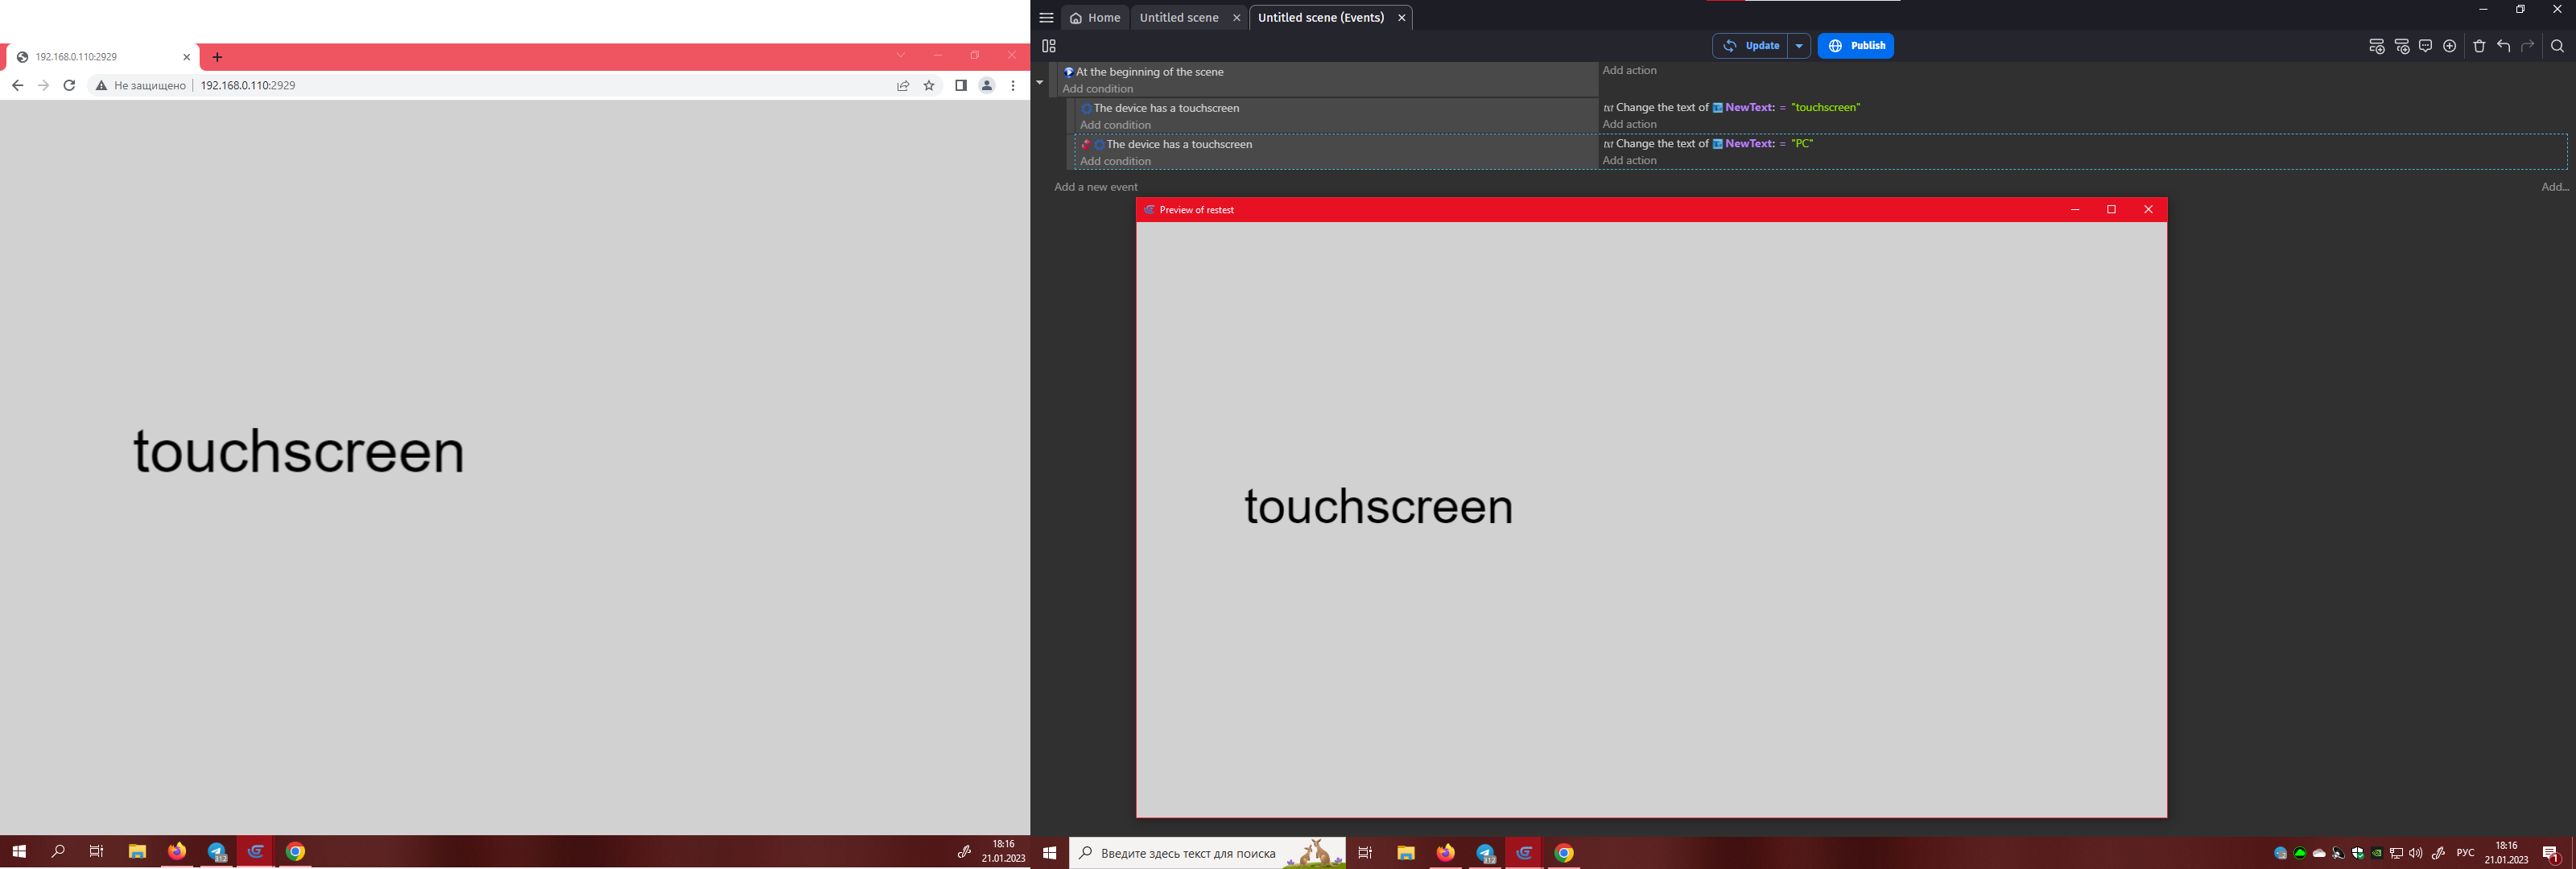
Task: Switch to the Untitled scene tab
Action: pyautogui.click(x=1179, y=17)
